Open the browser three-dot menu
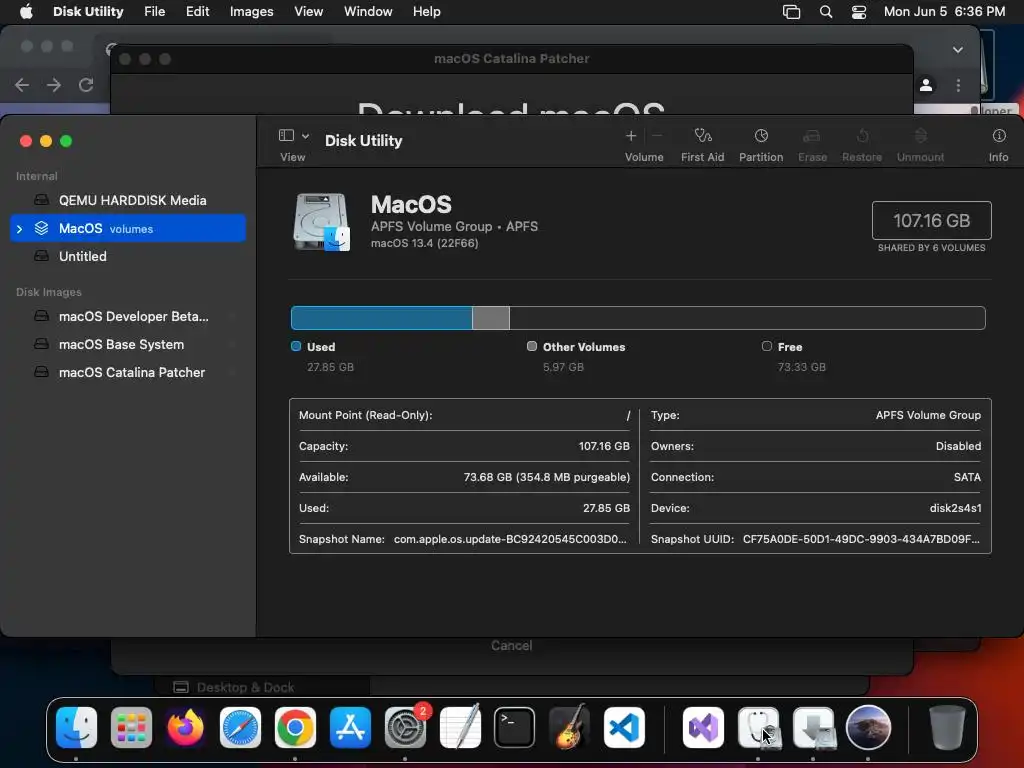 958,85
